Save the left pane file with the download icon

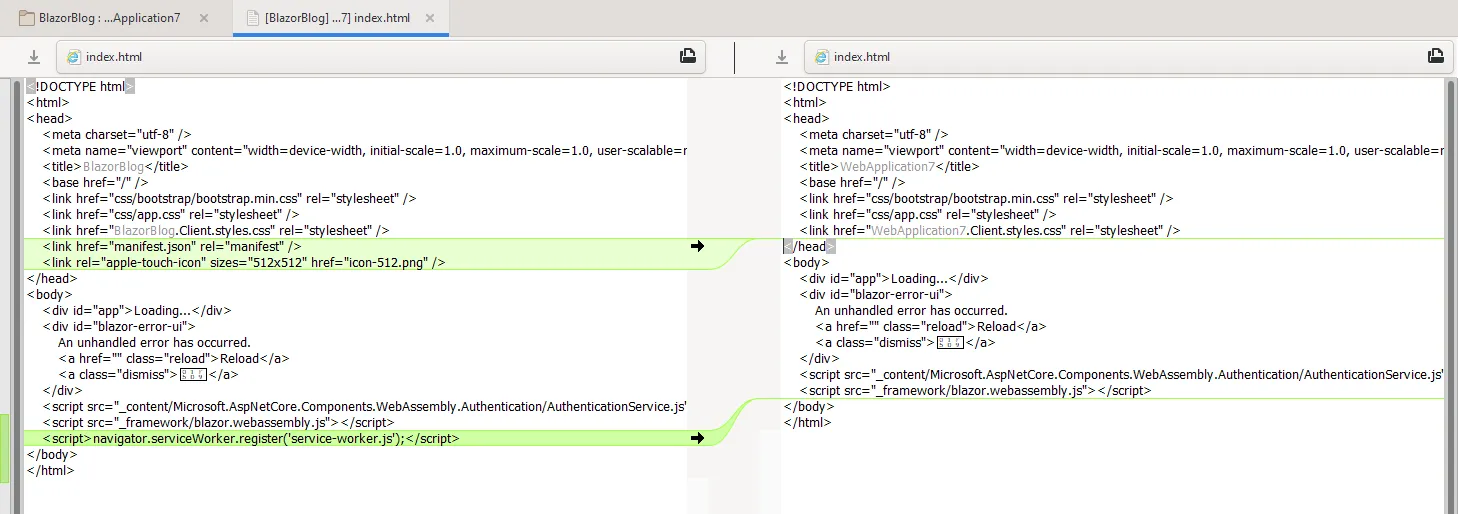click(x=34, y=57)
